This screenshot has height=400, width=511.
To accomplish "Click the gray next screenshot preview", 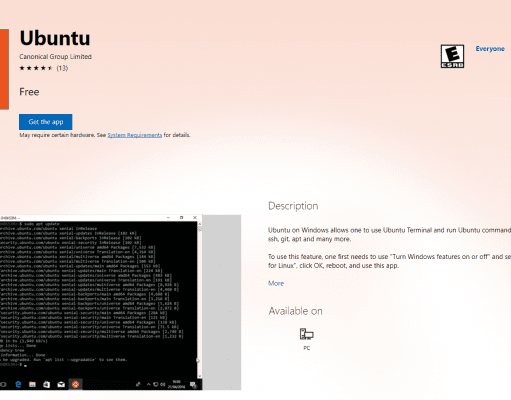I will point(222,302).
